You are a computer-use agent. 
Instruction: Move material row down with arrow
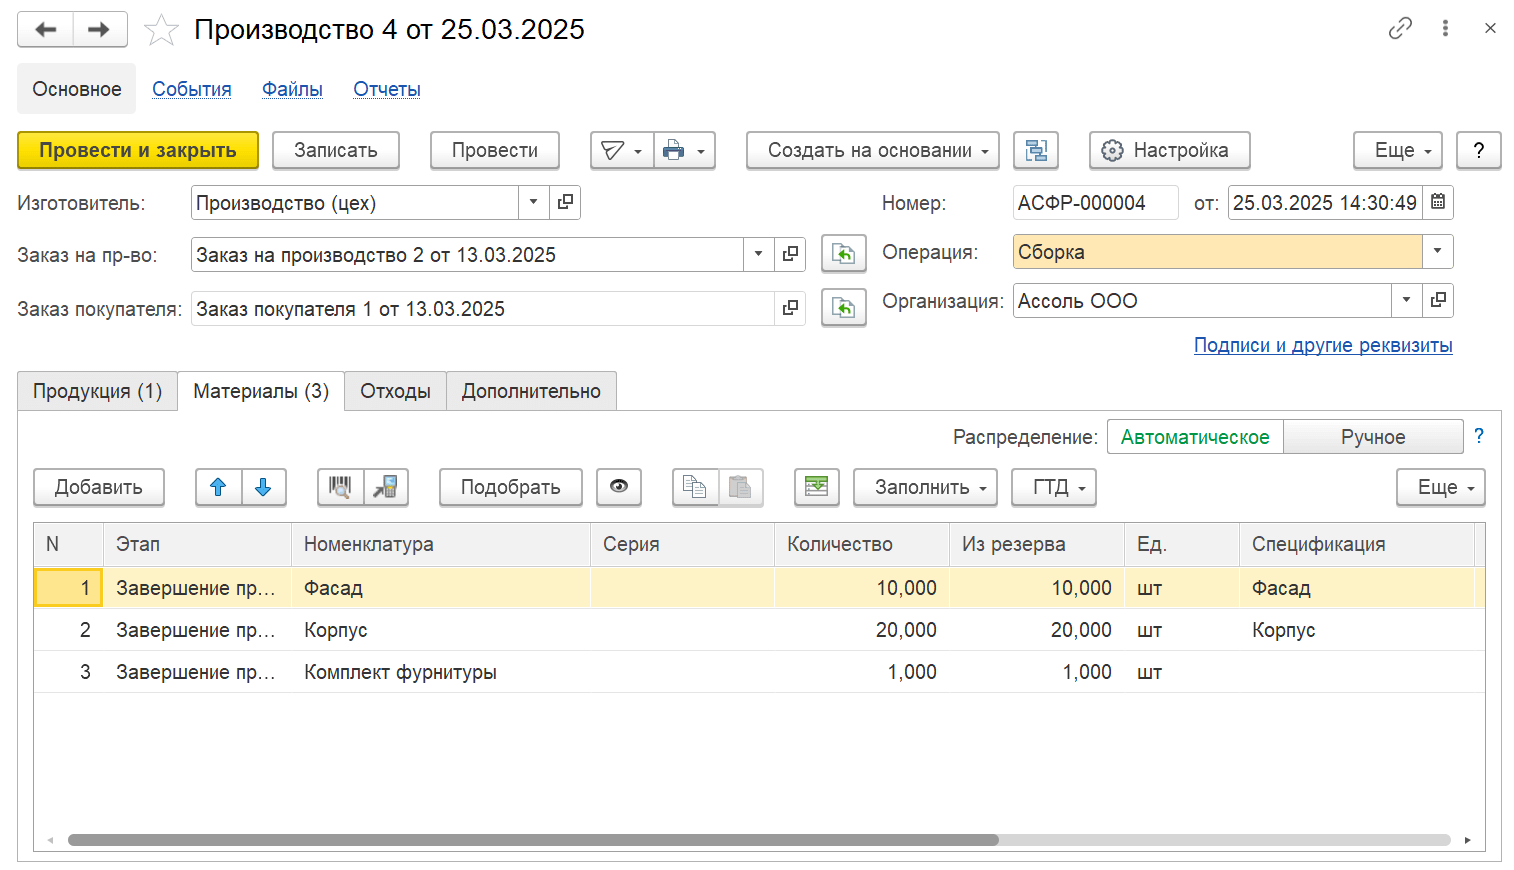click(263, 487)
